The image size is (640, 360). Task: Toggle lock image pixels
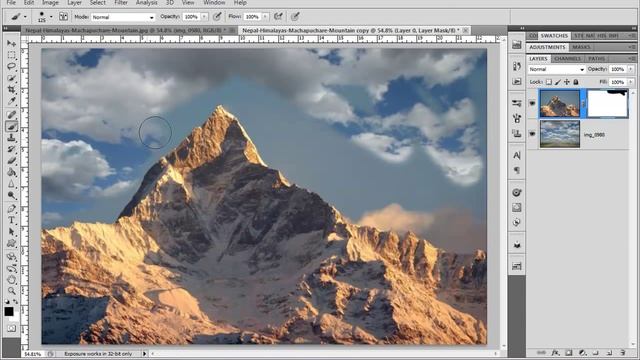click(558, 82)
